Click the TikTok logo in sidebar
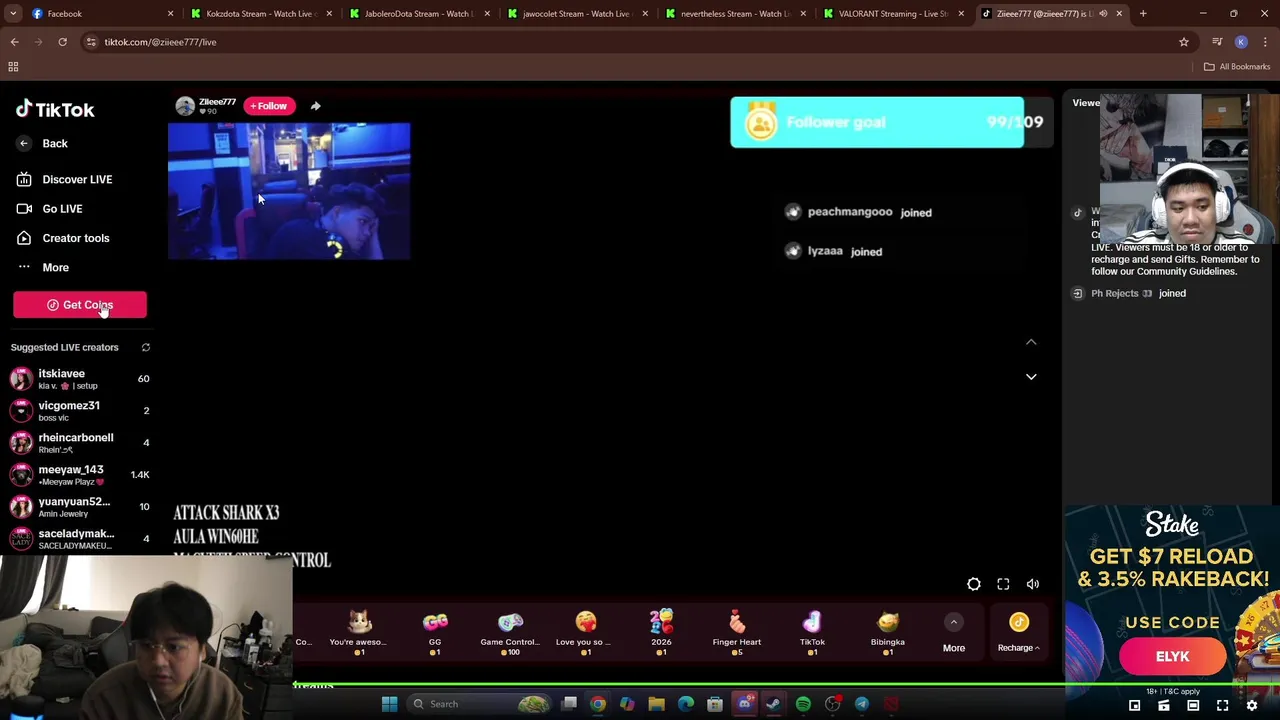 click(x=55, y=109)
